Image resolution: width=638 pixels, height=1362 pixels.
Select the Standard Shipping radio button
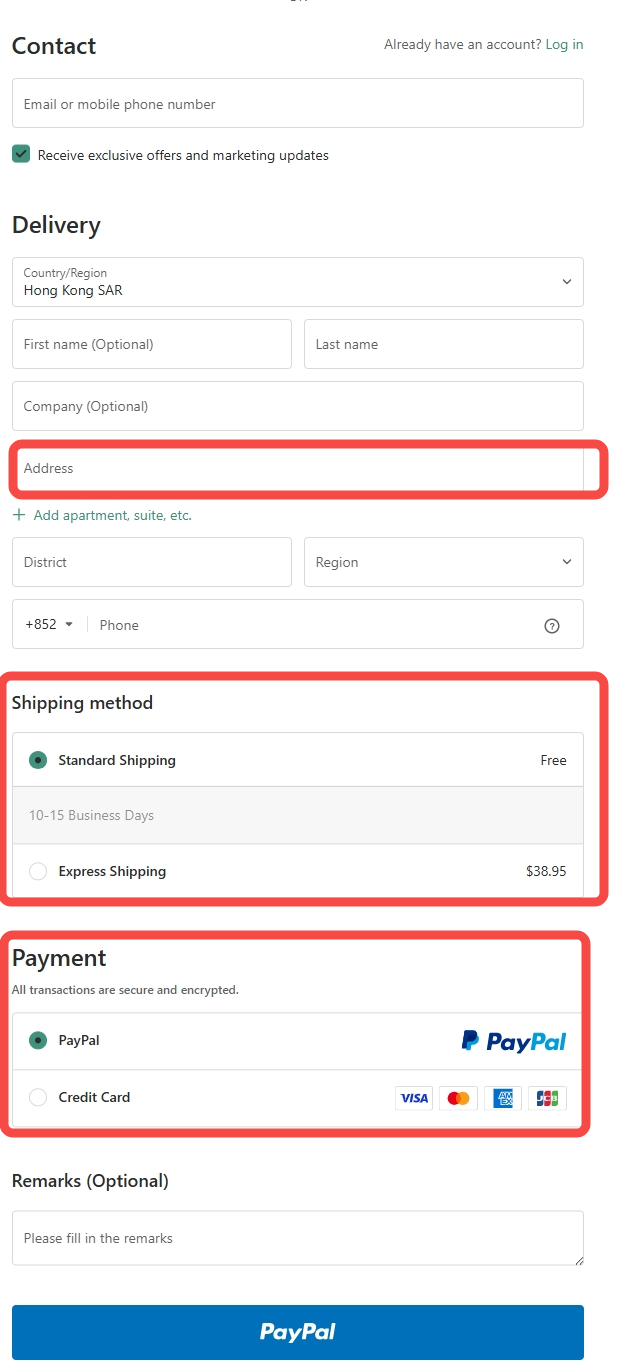pos(38,760)
